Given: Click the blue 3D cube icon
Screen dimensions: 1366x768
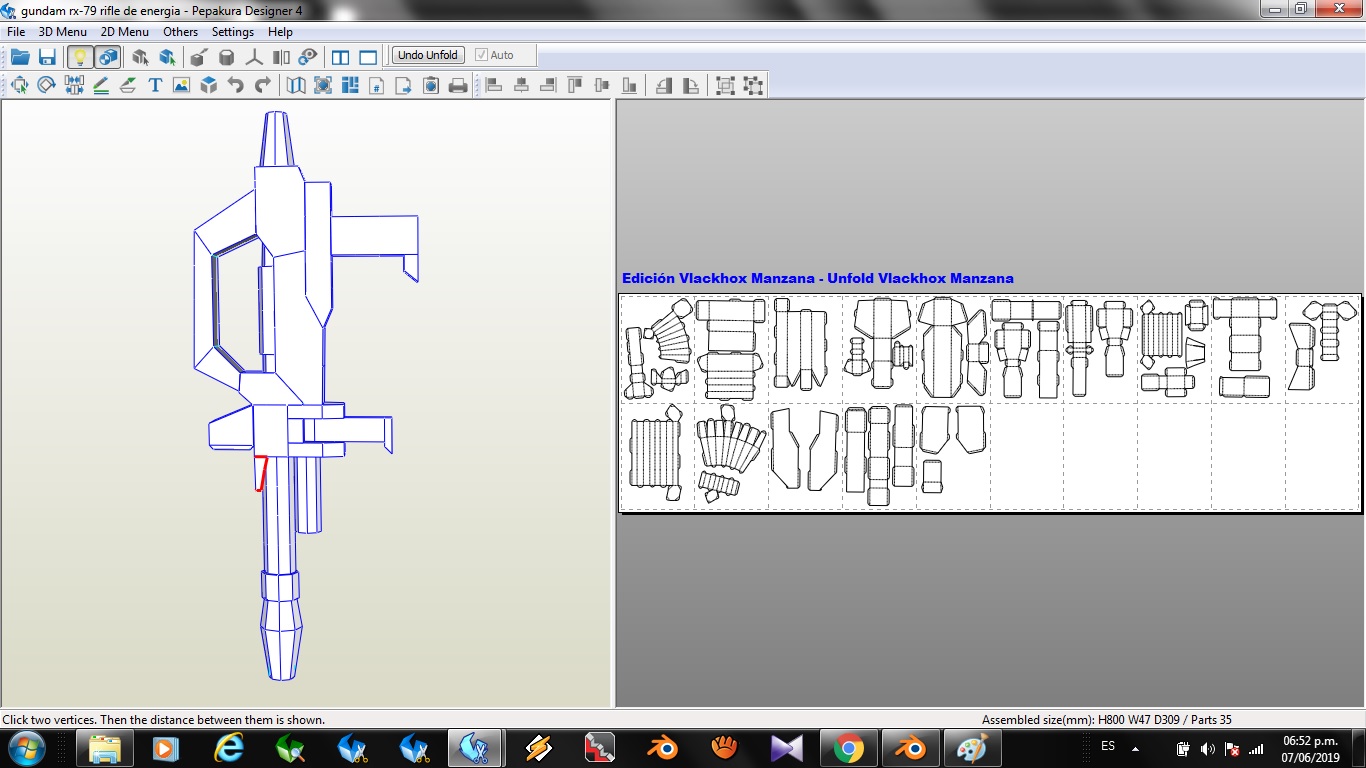Looking at the screenshot, I should 209,85.
